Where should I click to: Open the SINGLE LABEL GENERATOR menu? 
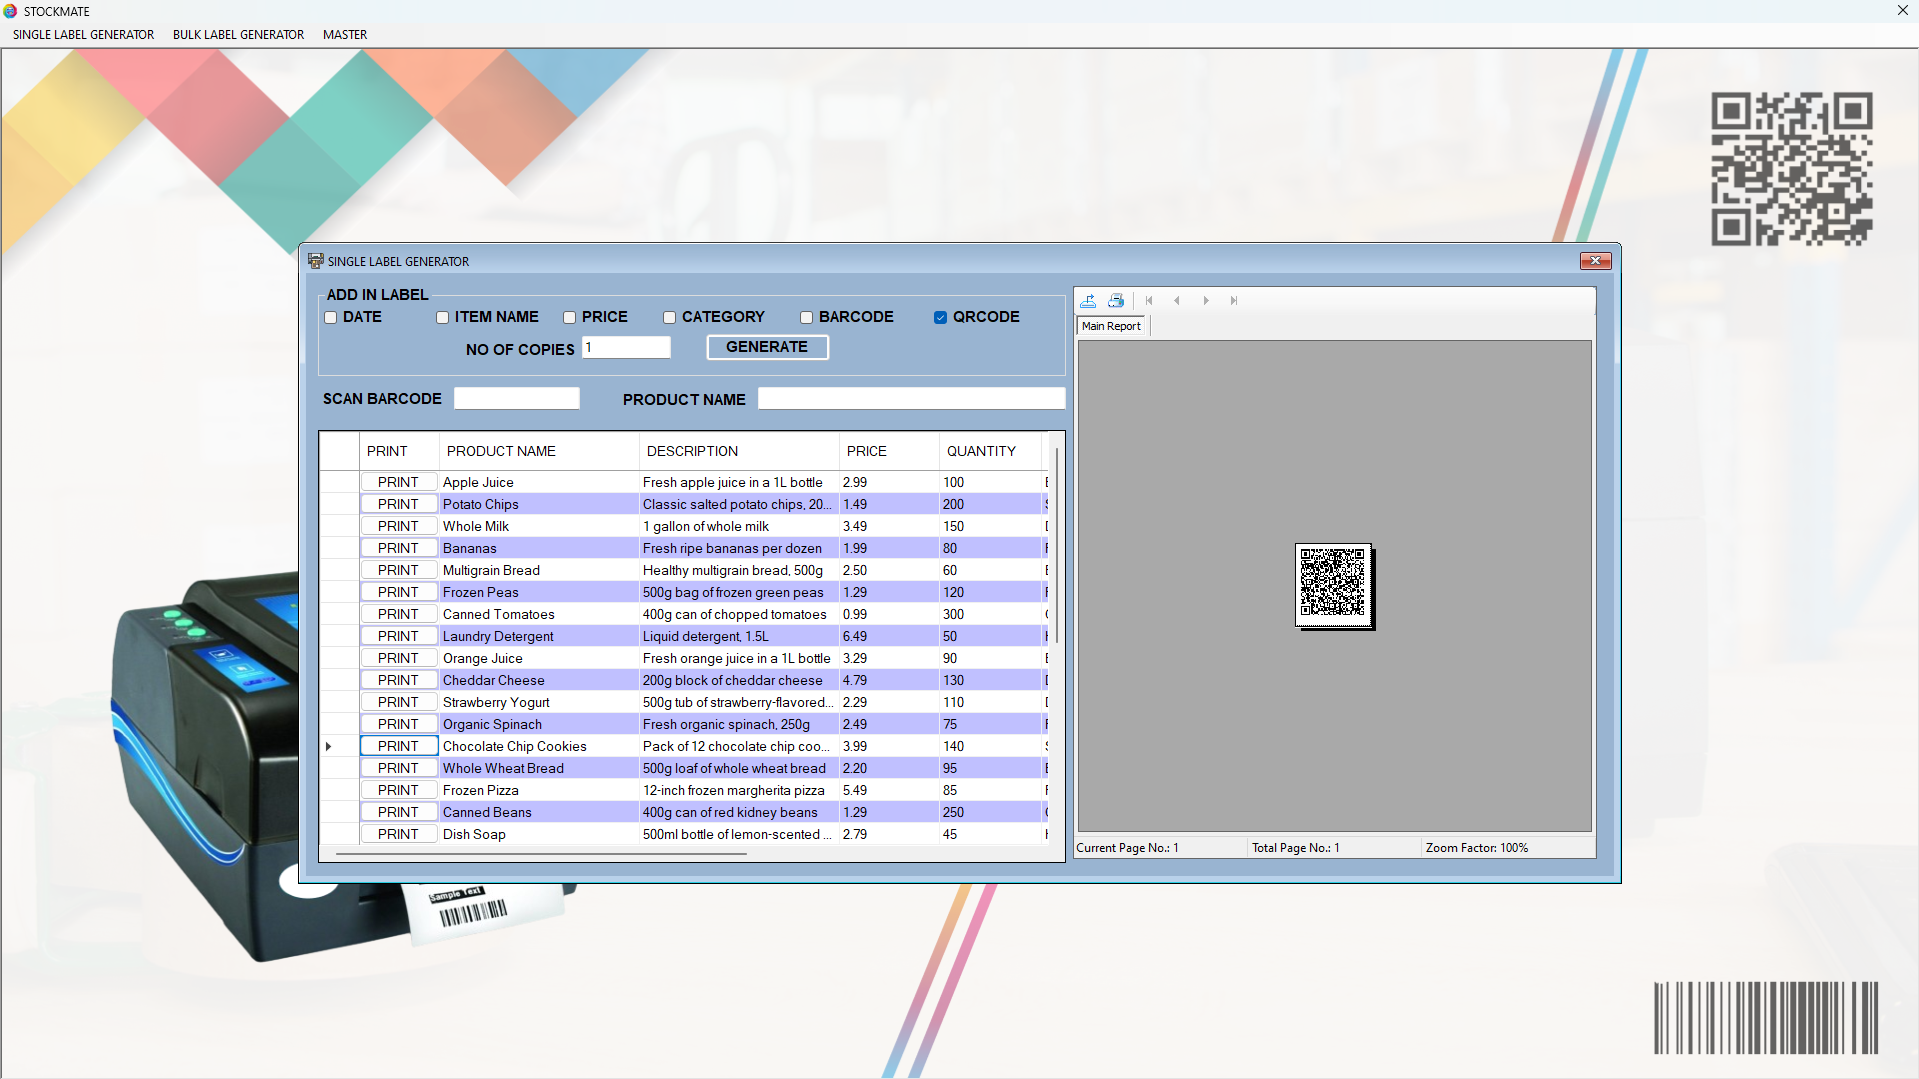[x=83, y=34]
